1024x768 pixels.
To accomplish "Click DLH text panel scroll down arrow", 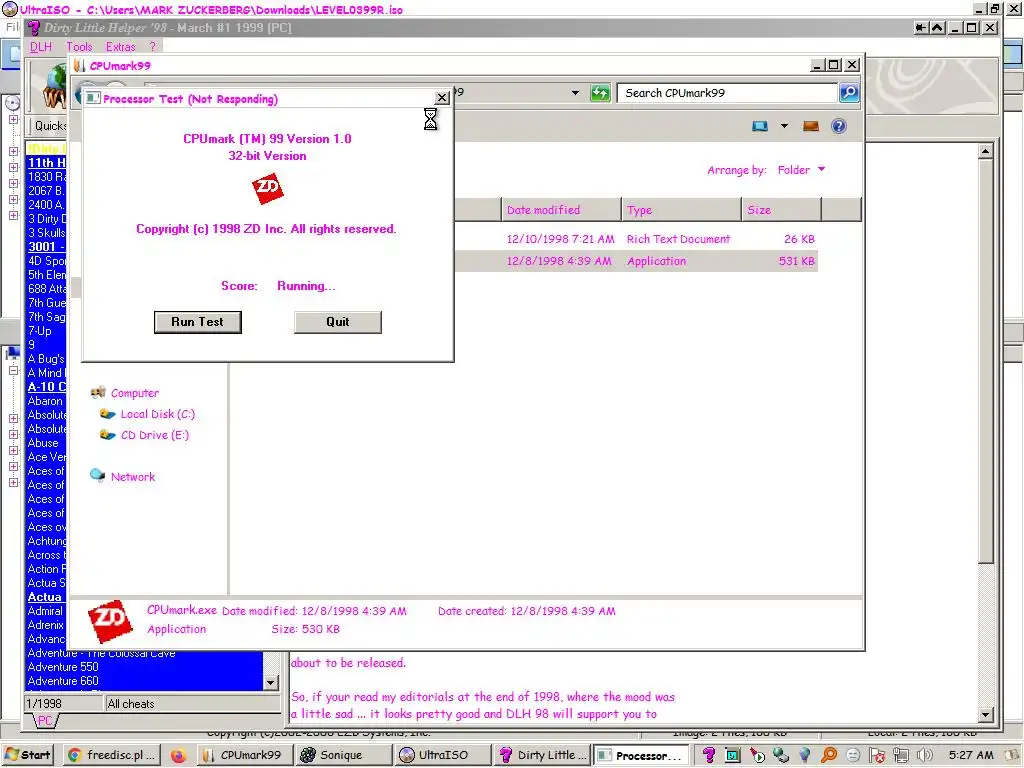I will (x=986, y=715).
